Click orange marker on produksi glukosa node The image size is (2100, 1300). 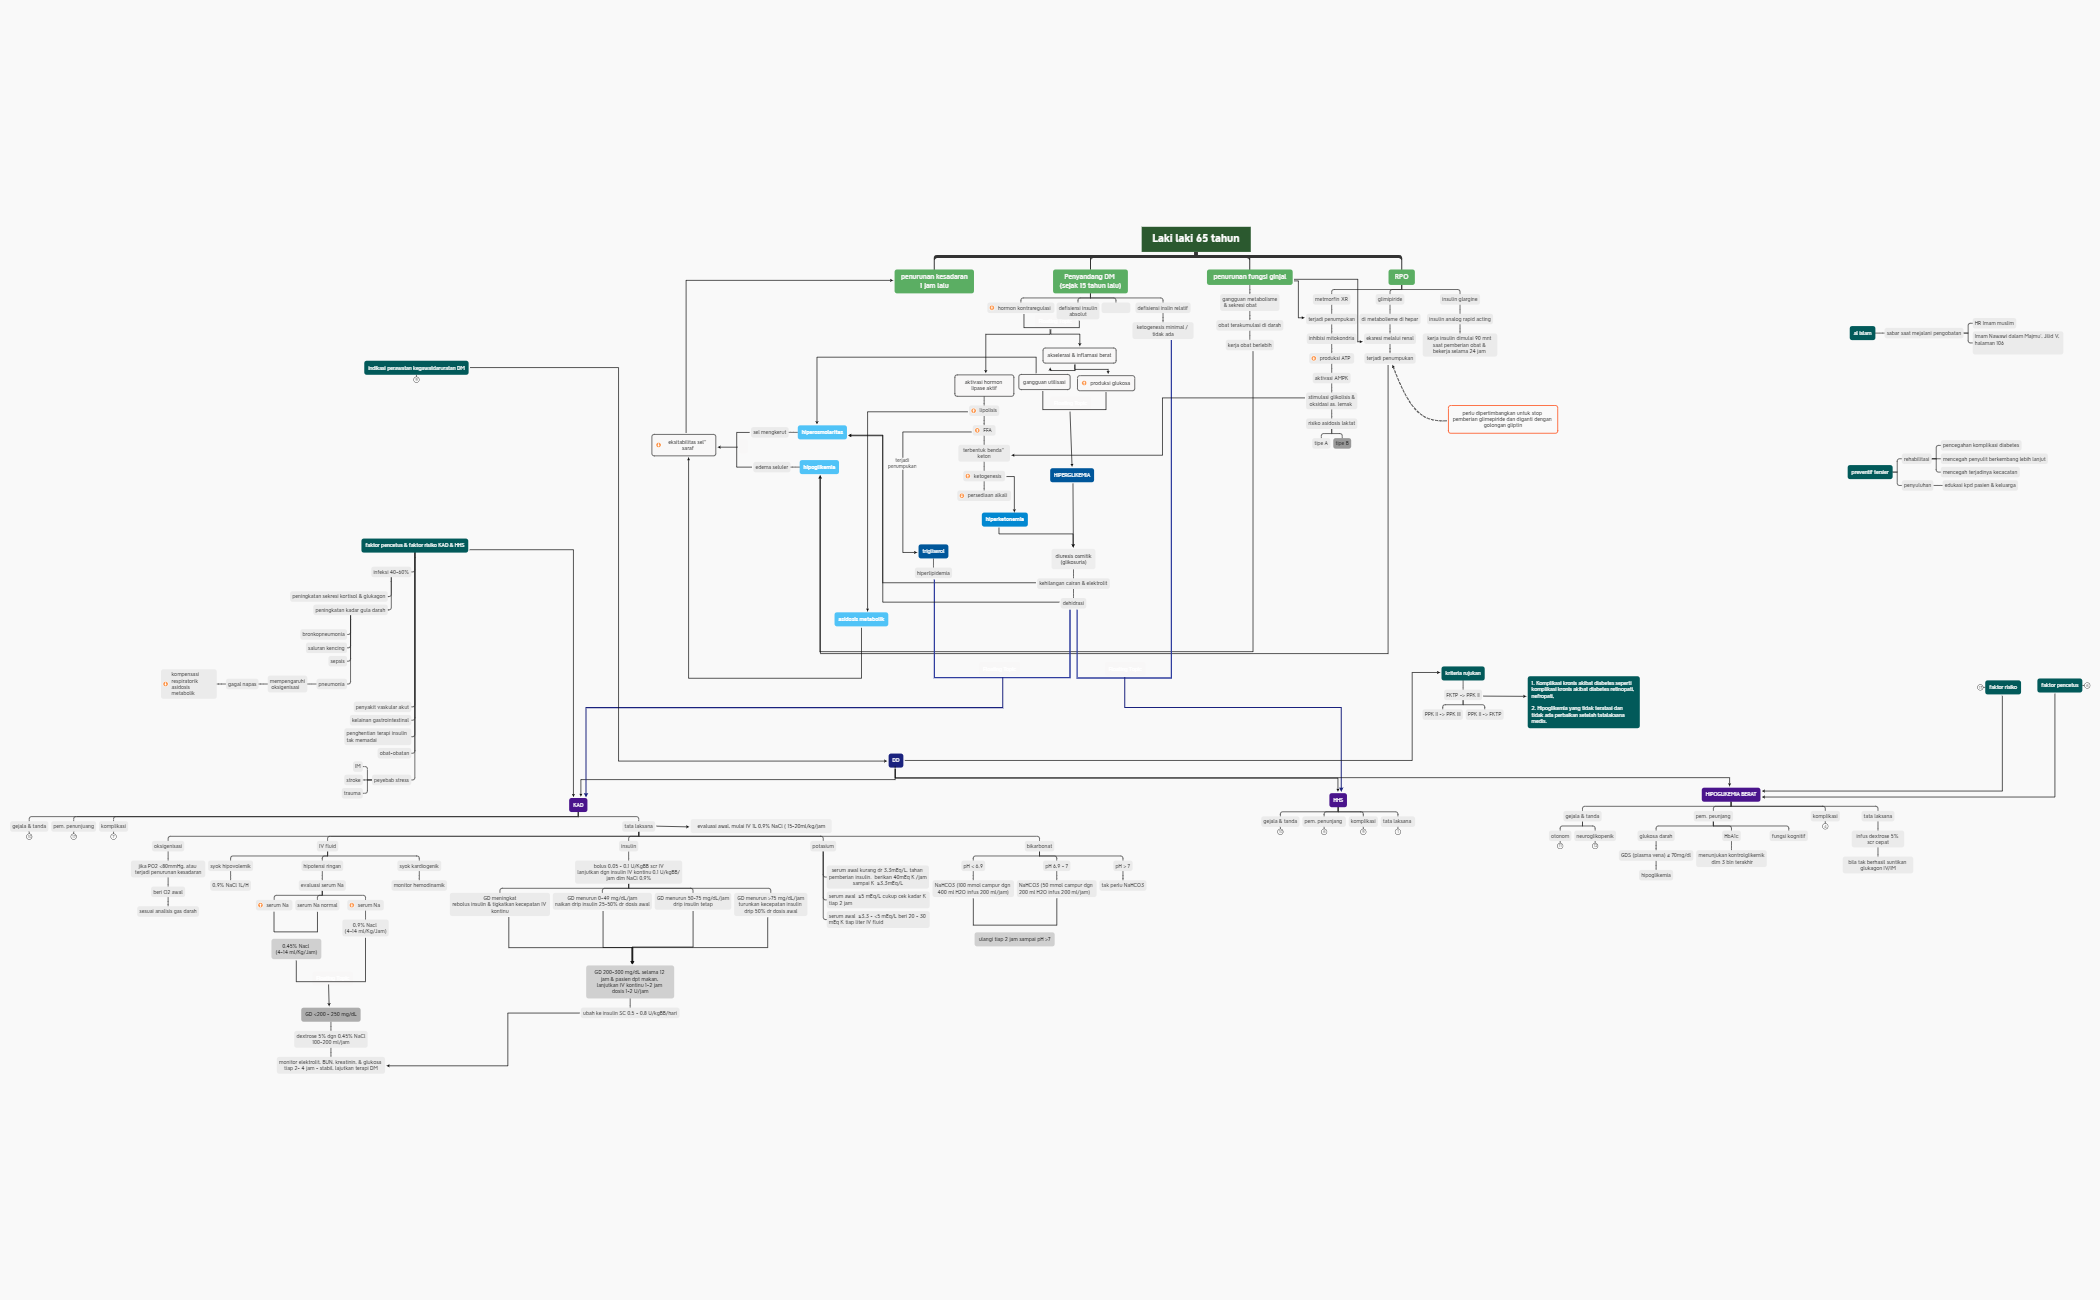point(1084,383)
